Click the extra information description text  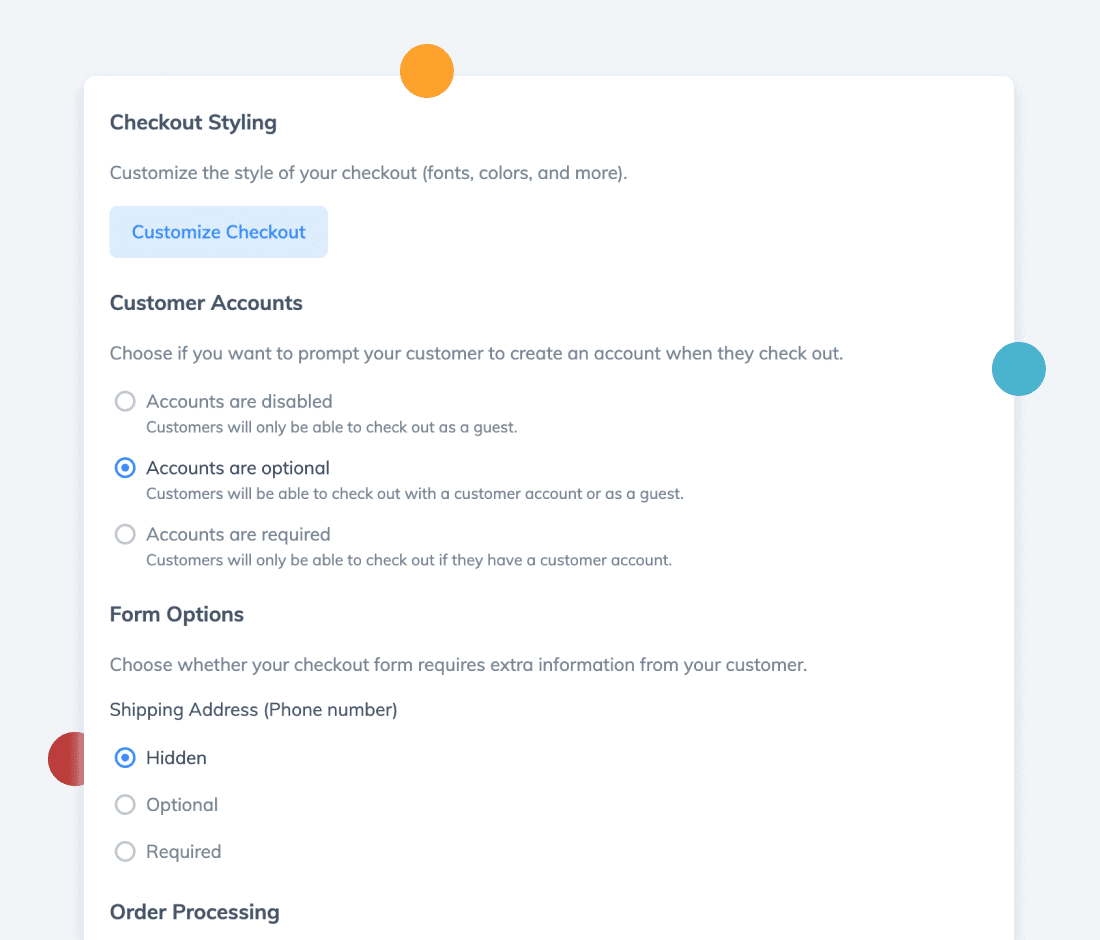pyautogui.click(x=458, y=665)
